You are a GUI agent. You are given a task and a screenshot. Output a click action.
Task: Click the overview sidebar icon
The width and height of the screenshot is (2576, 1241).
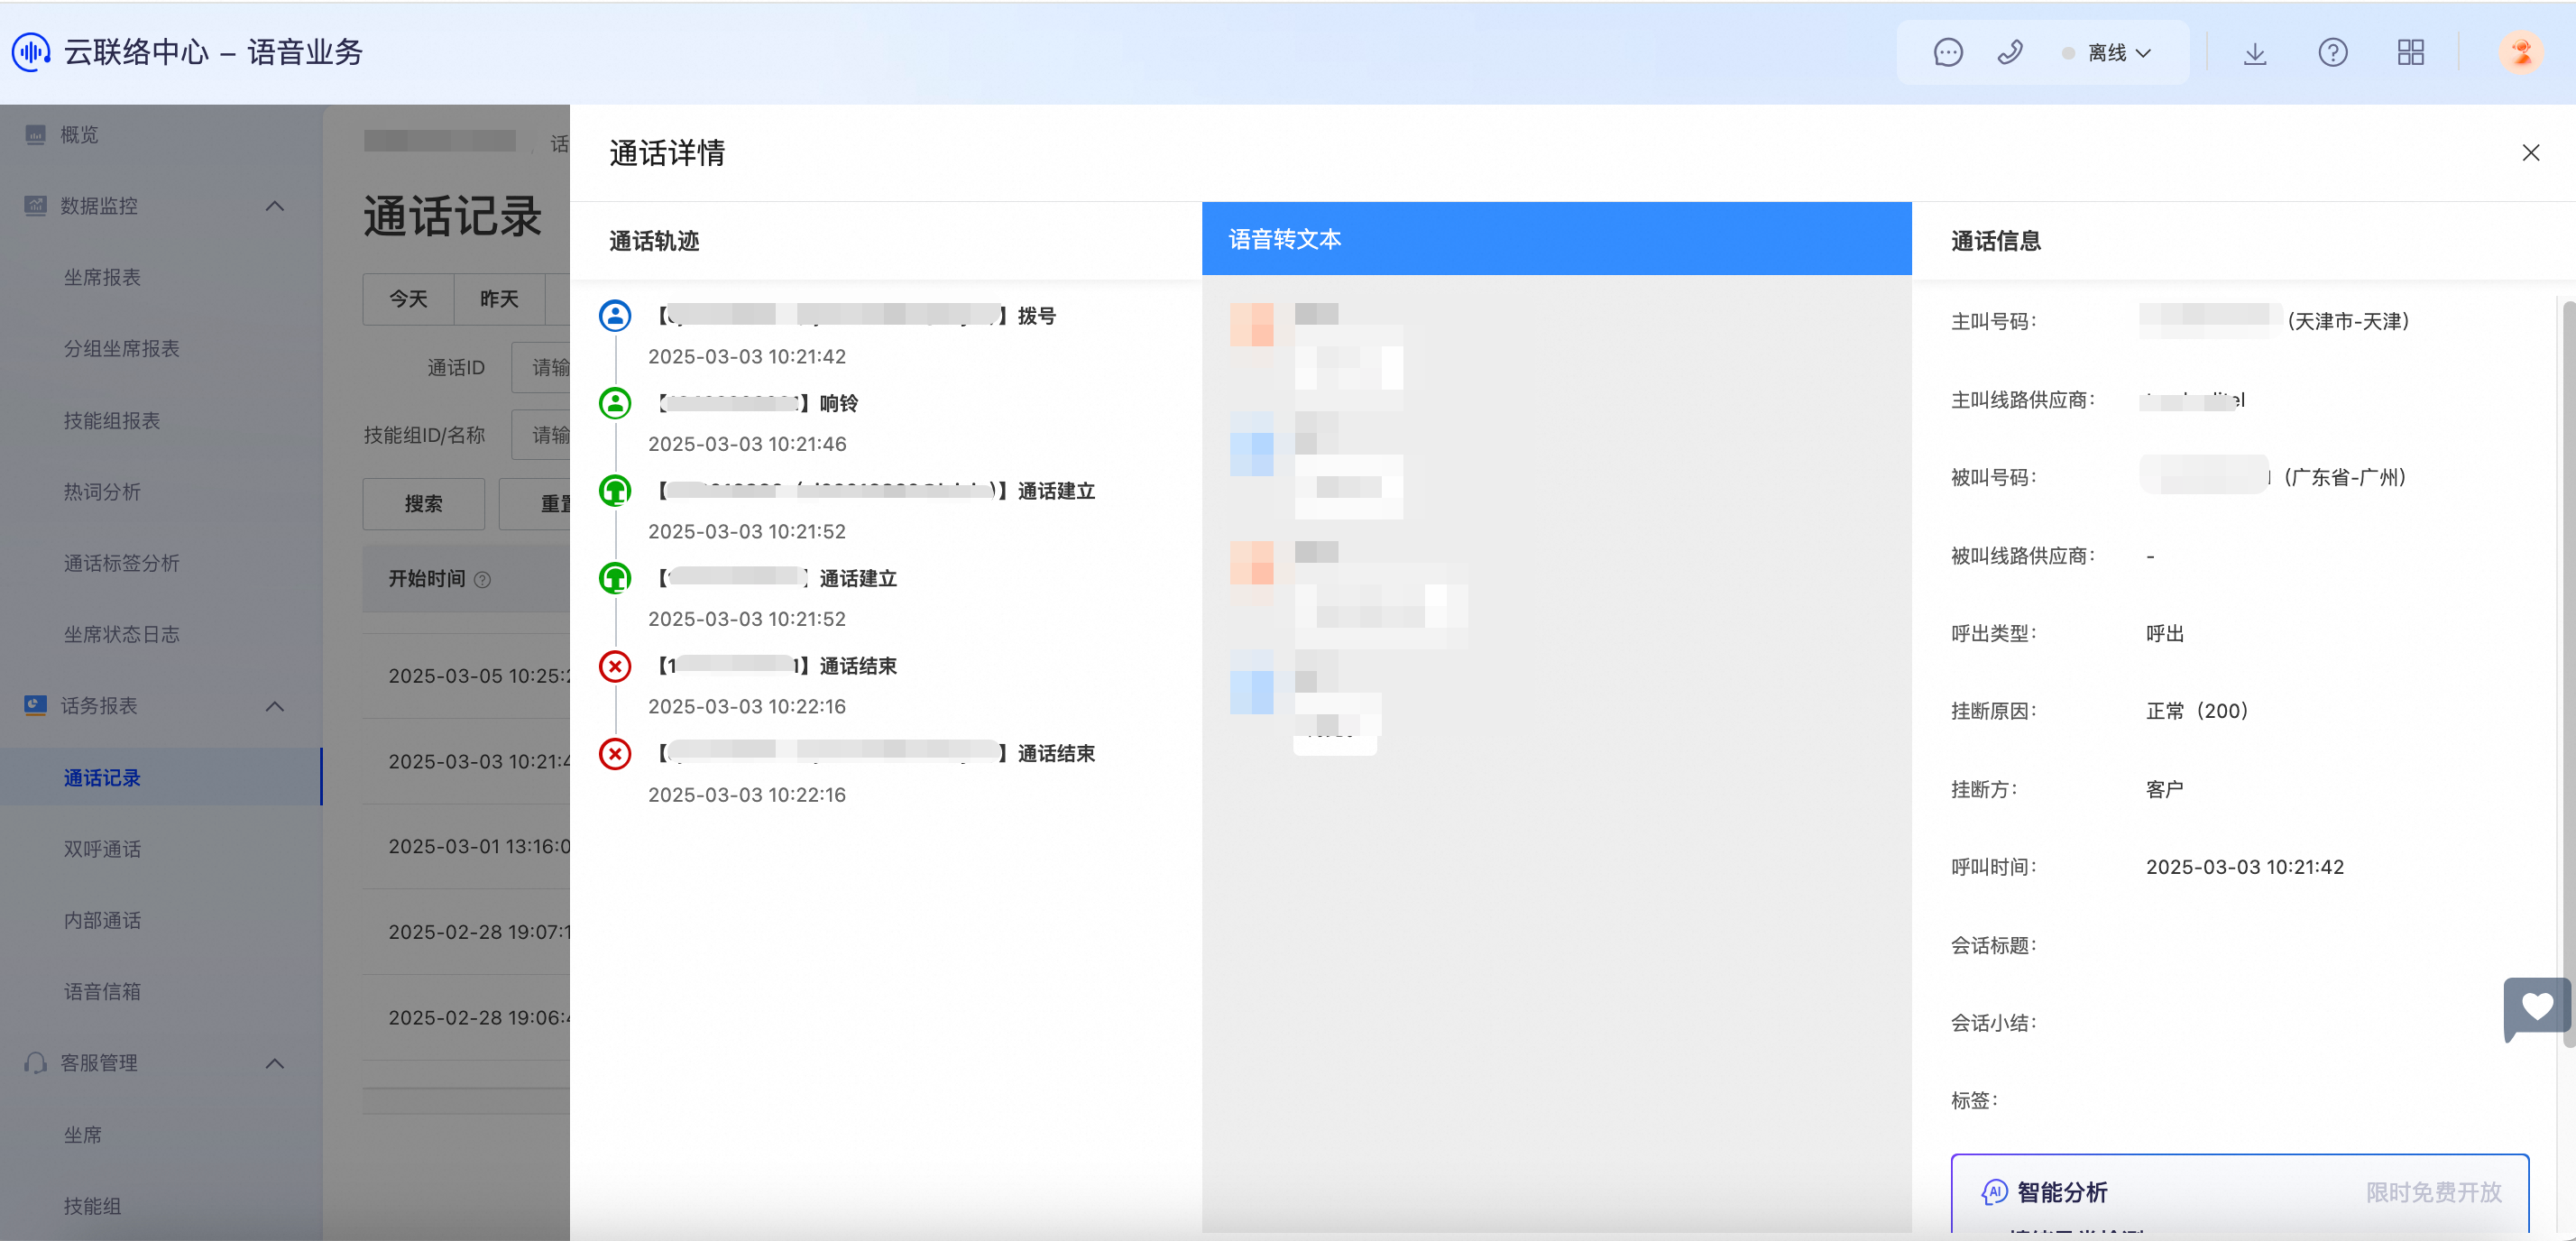[35, 134]
